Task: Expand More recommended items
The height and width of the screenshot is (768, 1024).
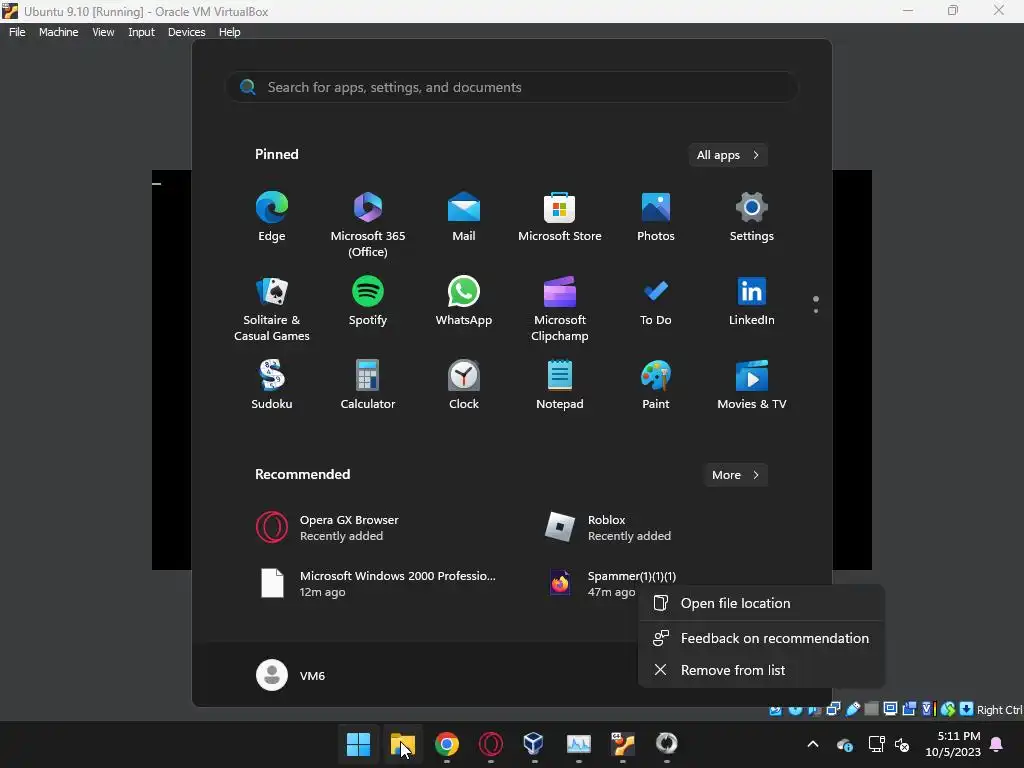Action: [x=735, y=475]
